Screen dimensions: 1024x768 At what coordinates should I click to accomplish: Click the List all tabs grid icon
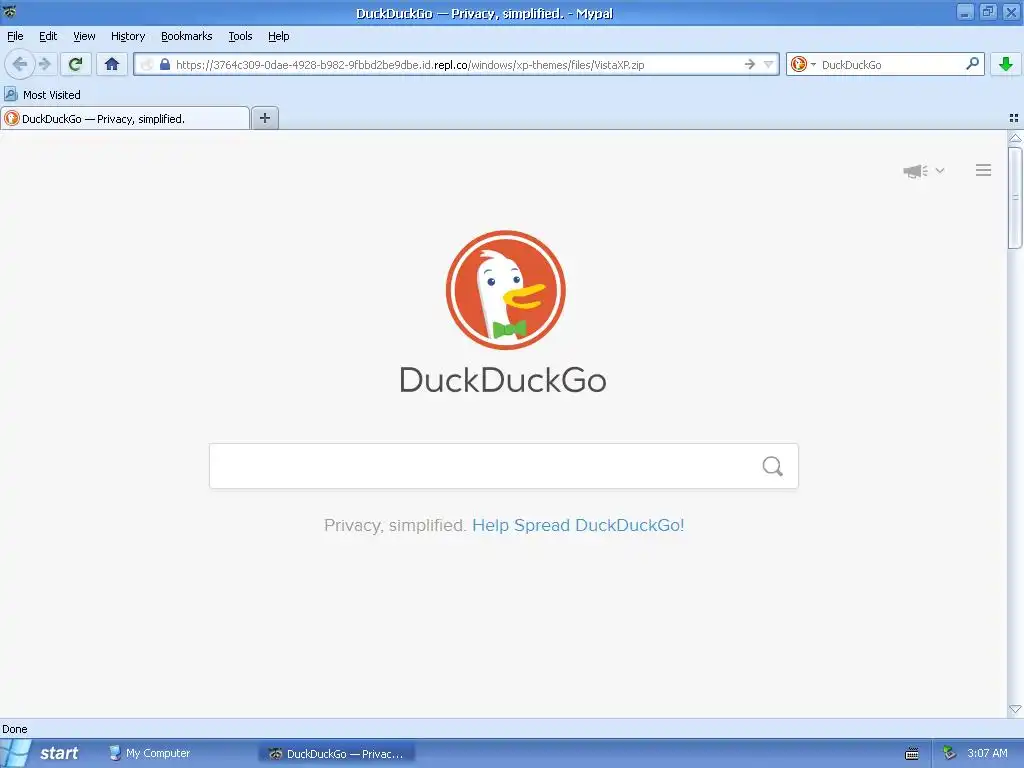pos(1014,118)
